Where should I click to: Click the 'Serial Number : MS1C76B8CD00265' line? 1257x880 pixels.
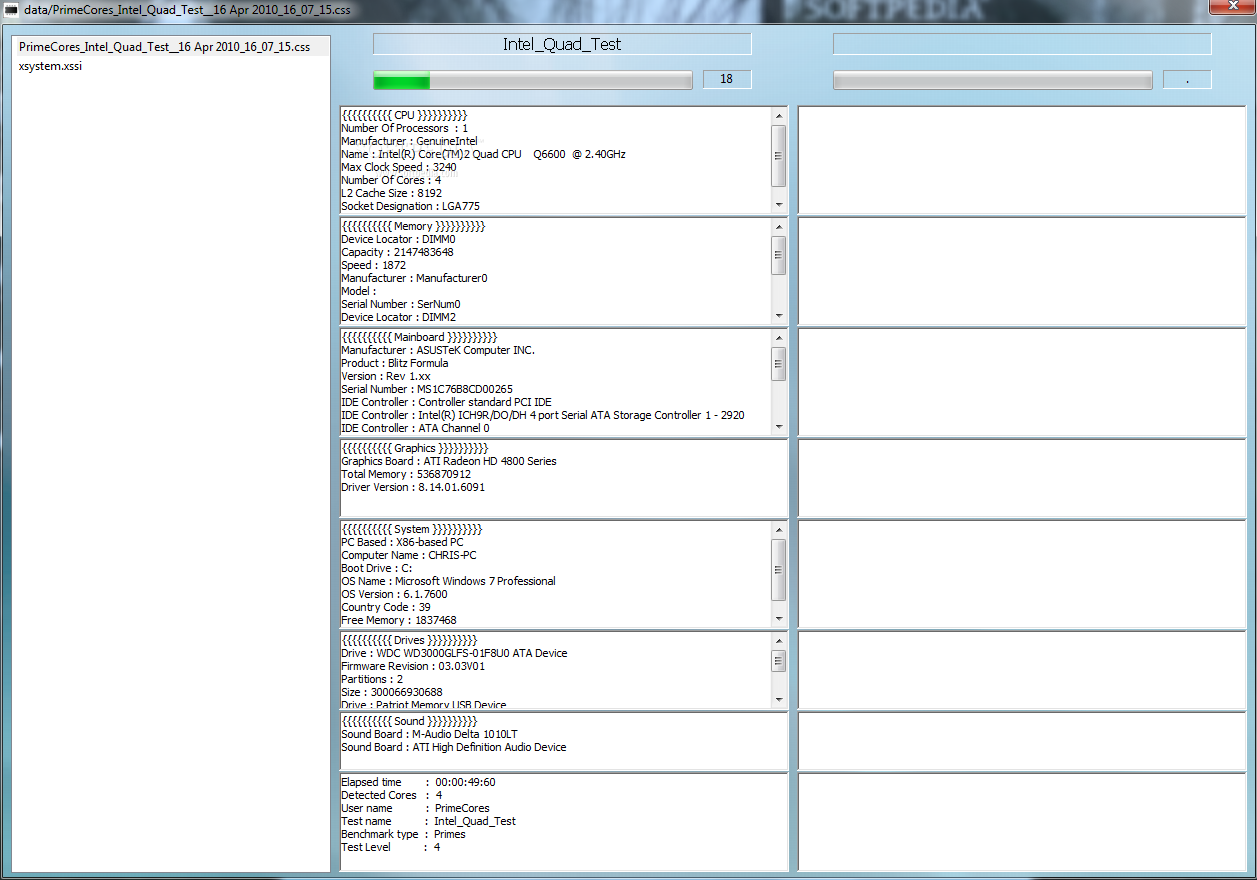(x=427, y=389)
